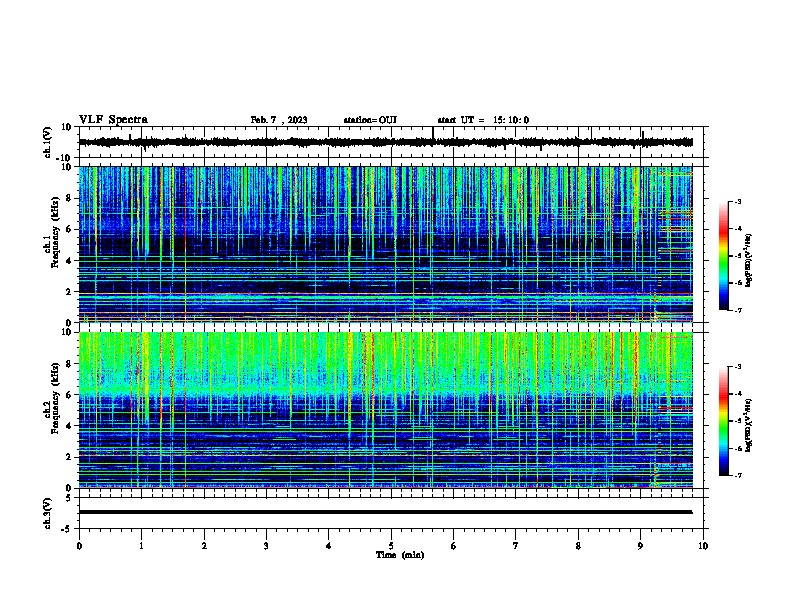Screen dimensions: 792x612
Task: Click the ch.1 color bar log(PSD) label
Action: point(748,260)
